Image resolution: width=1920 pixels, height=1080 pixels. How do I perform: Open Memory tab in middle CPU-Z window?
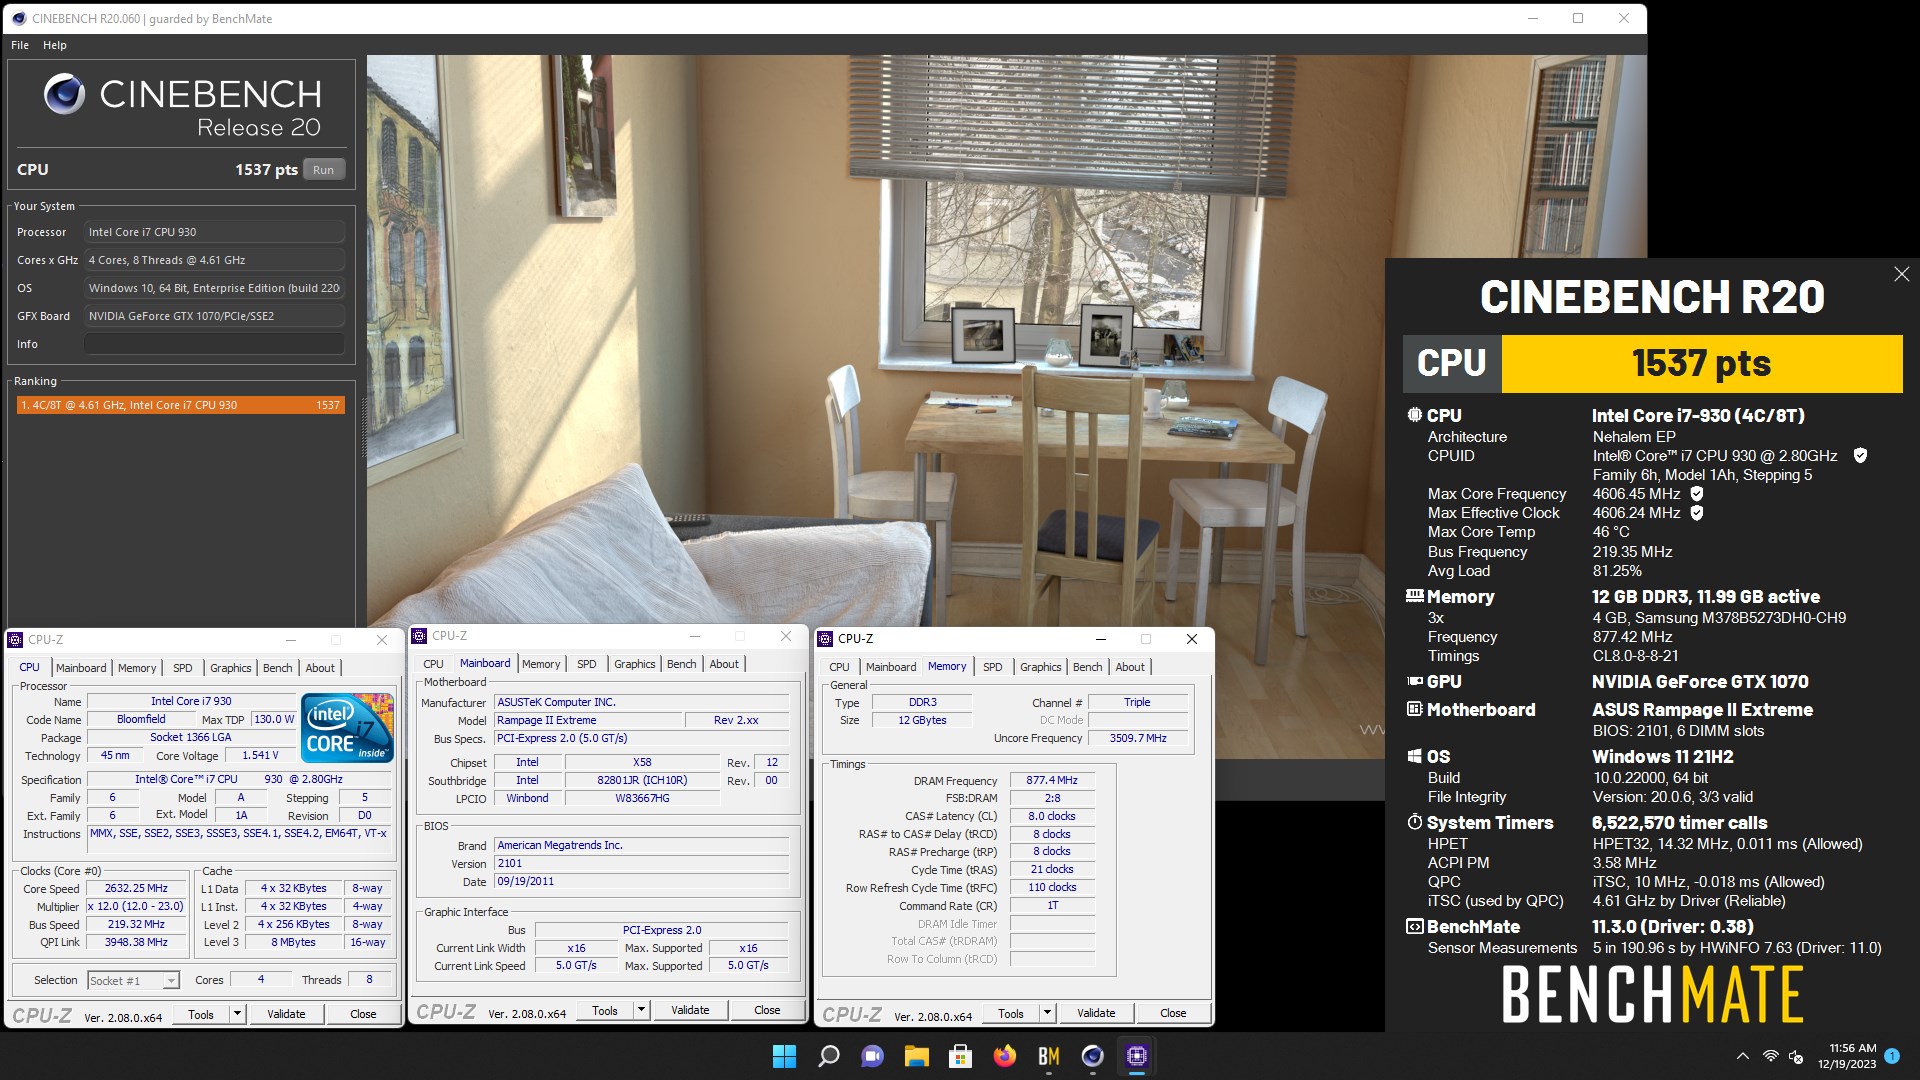click(x=541, y=664)
